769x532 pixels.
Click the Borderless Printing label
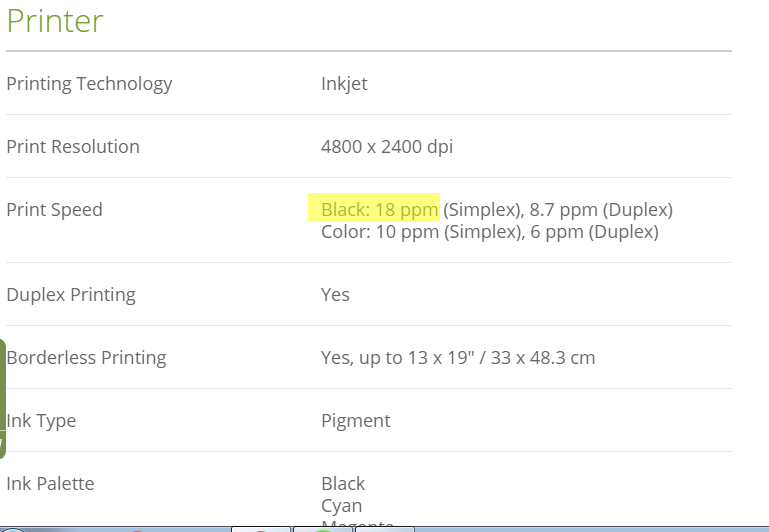86,358
